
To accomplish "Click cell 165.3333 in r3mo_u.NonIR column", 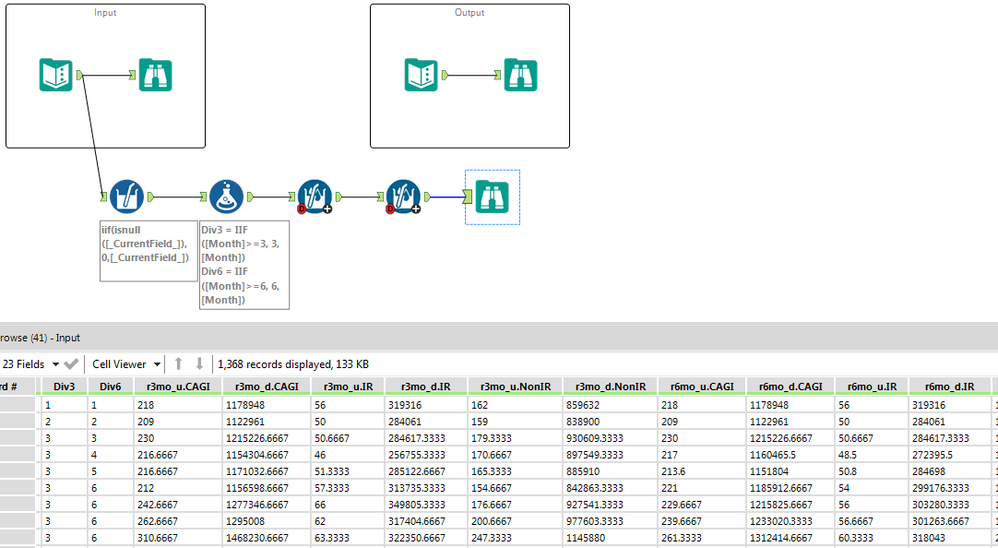I will pyautogui.click(x=516, y=471).
